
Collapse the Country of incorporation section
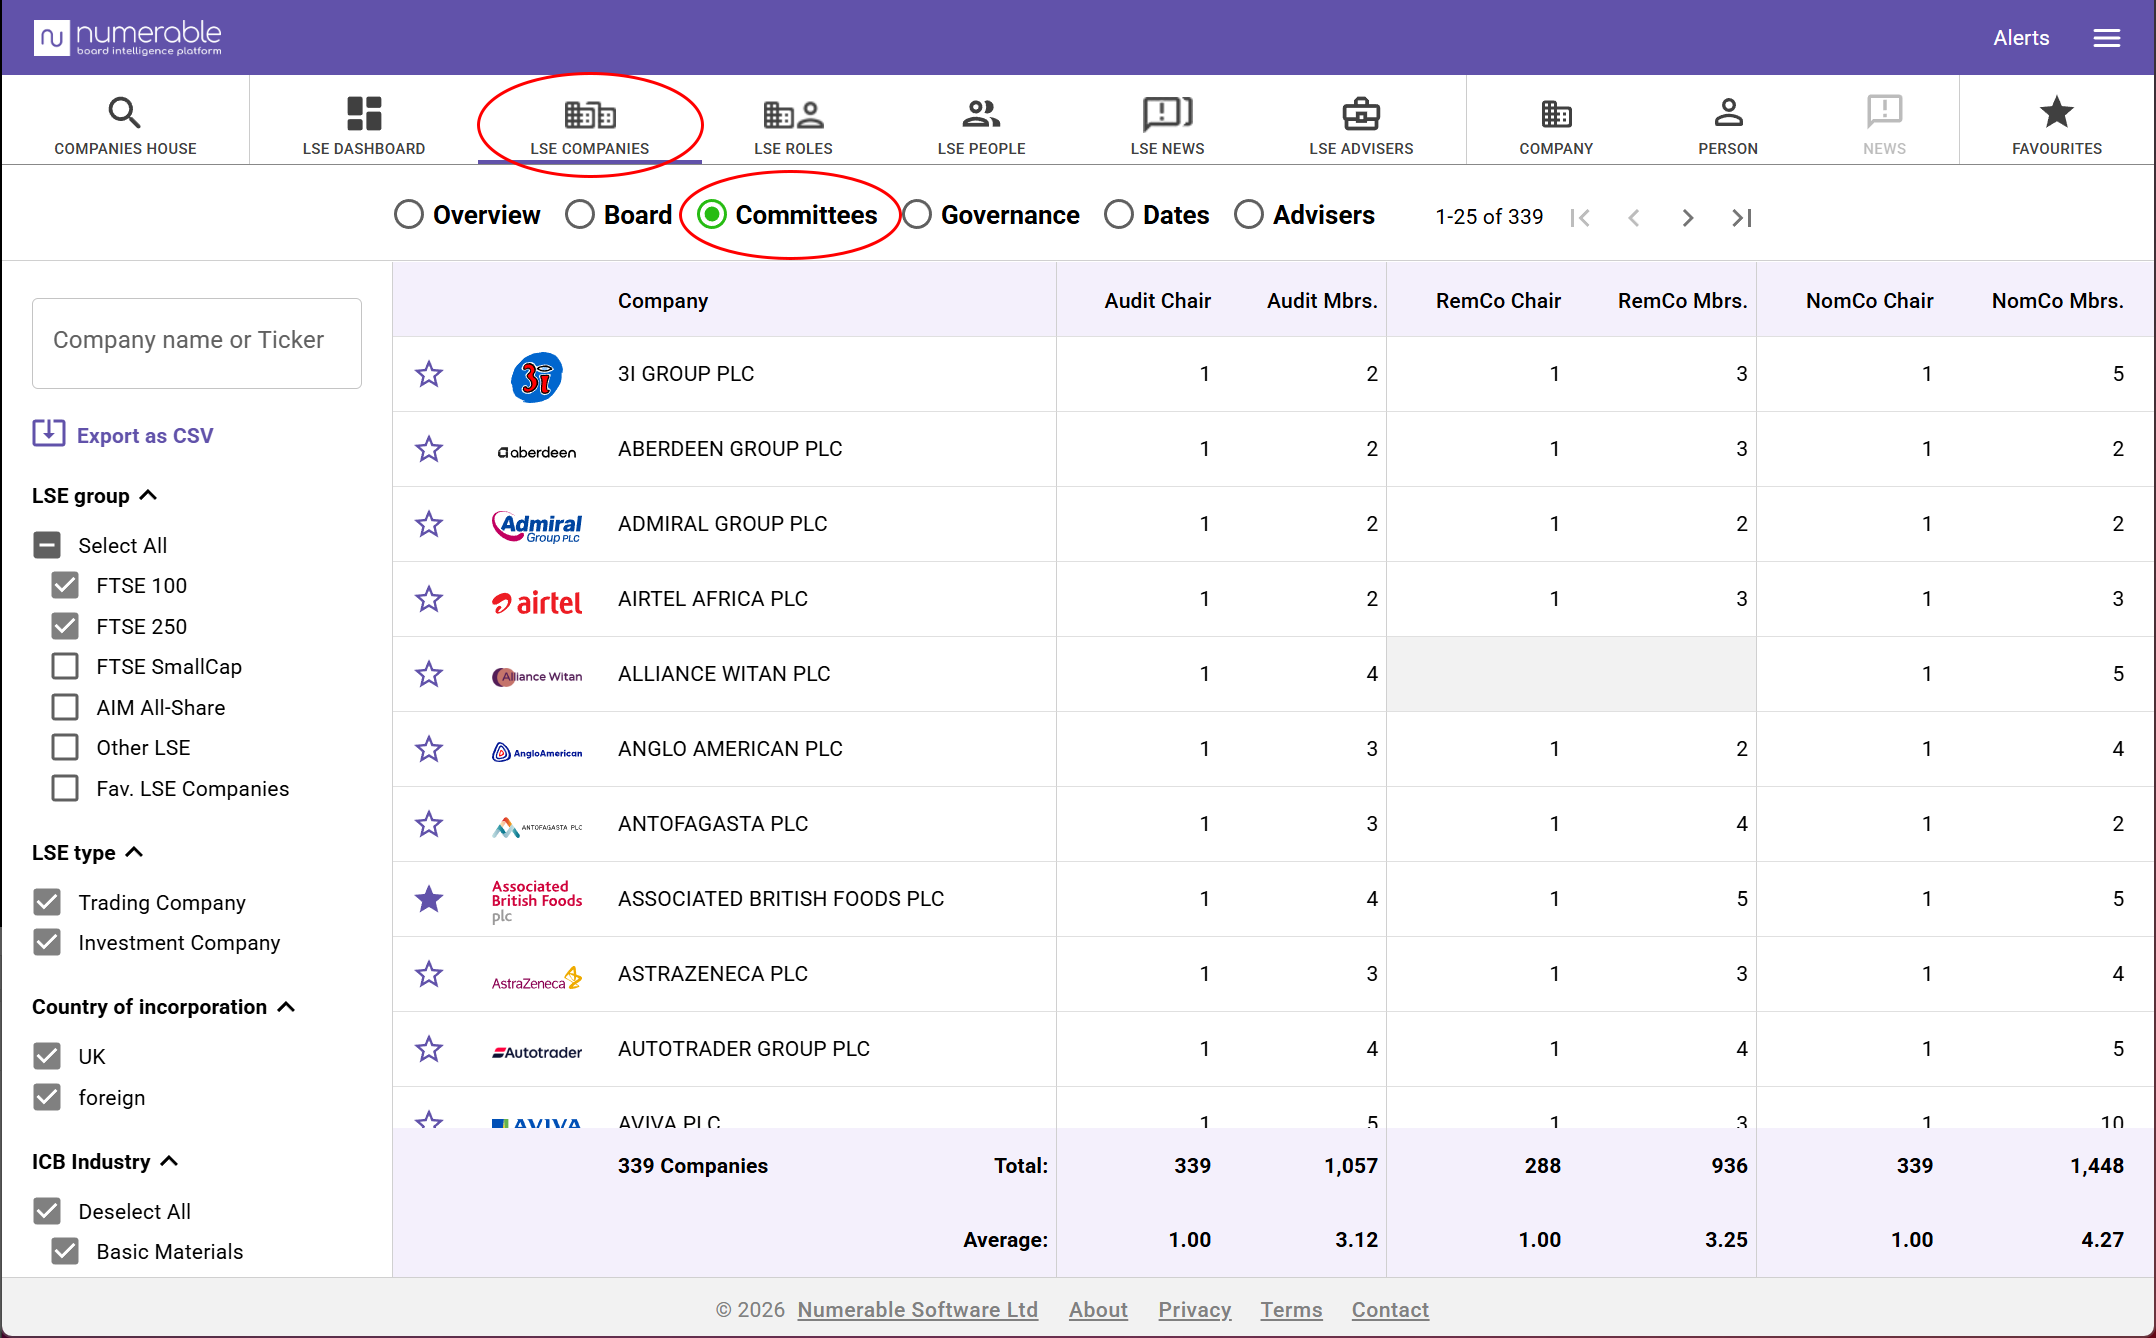286,1006
